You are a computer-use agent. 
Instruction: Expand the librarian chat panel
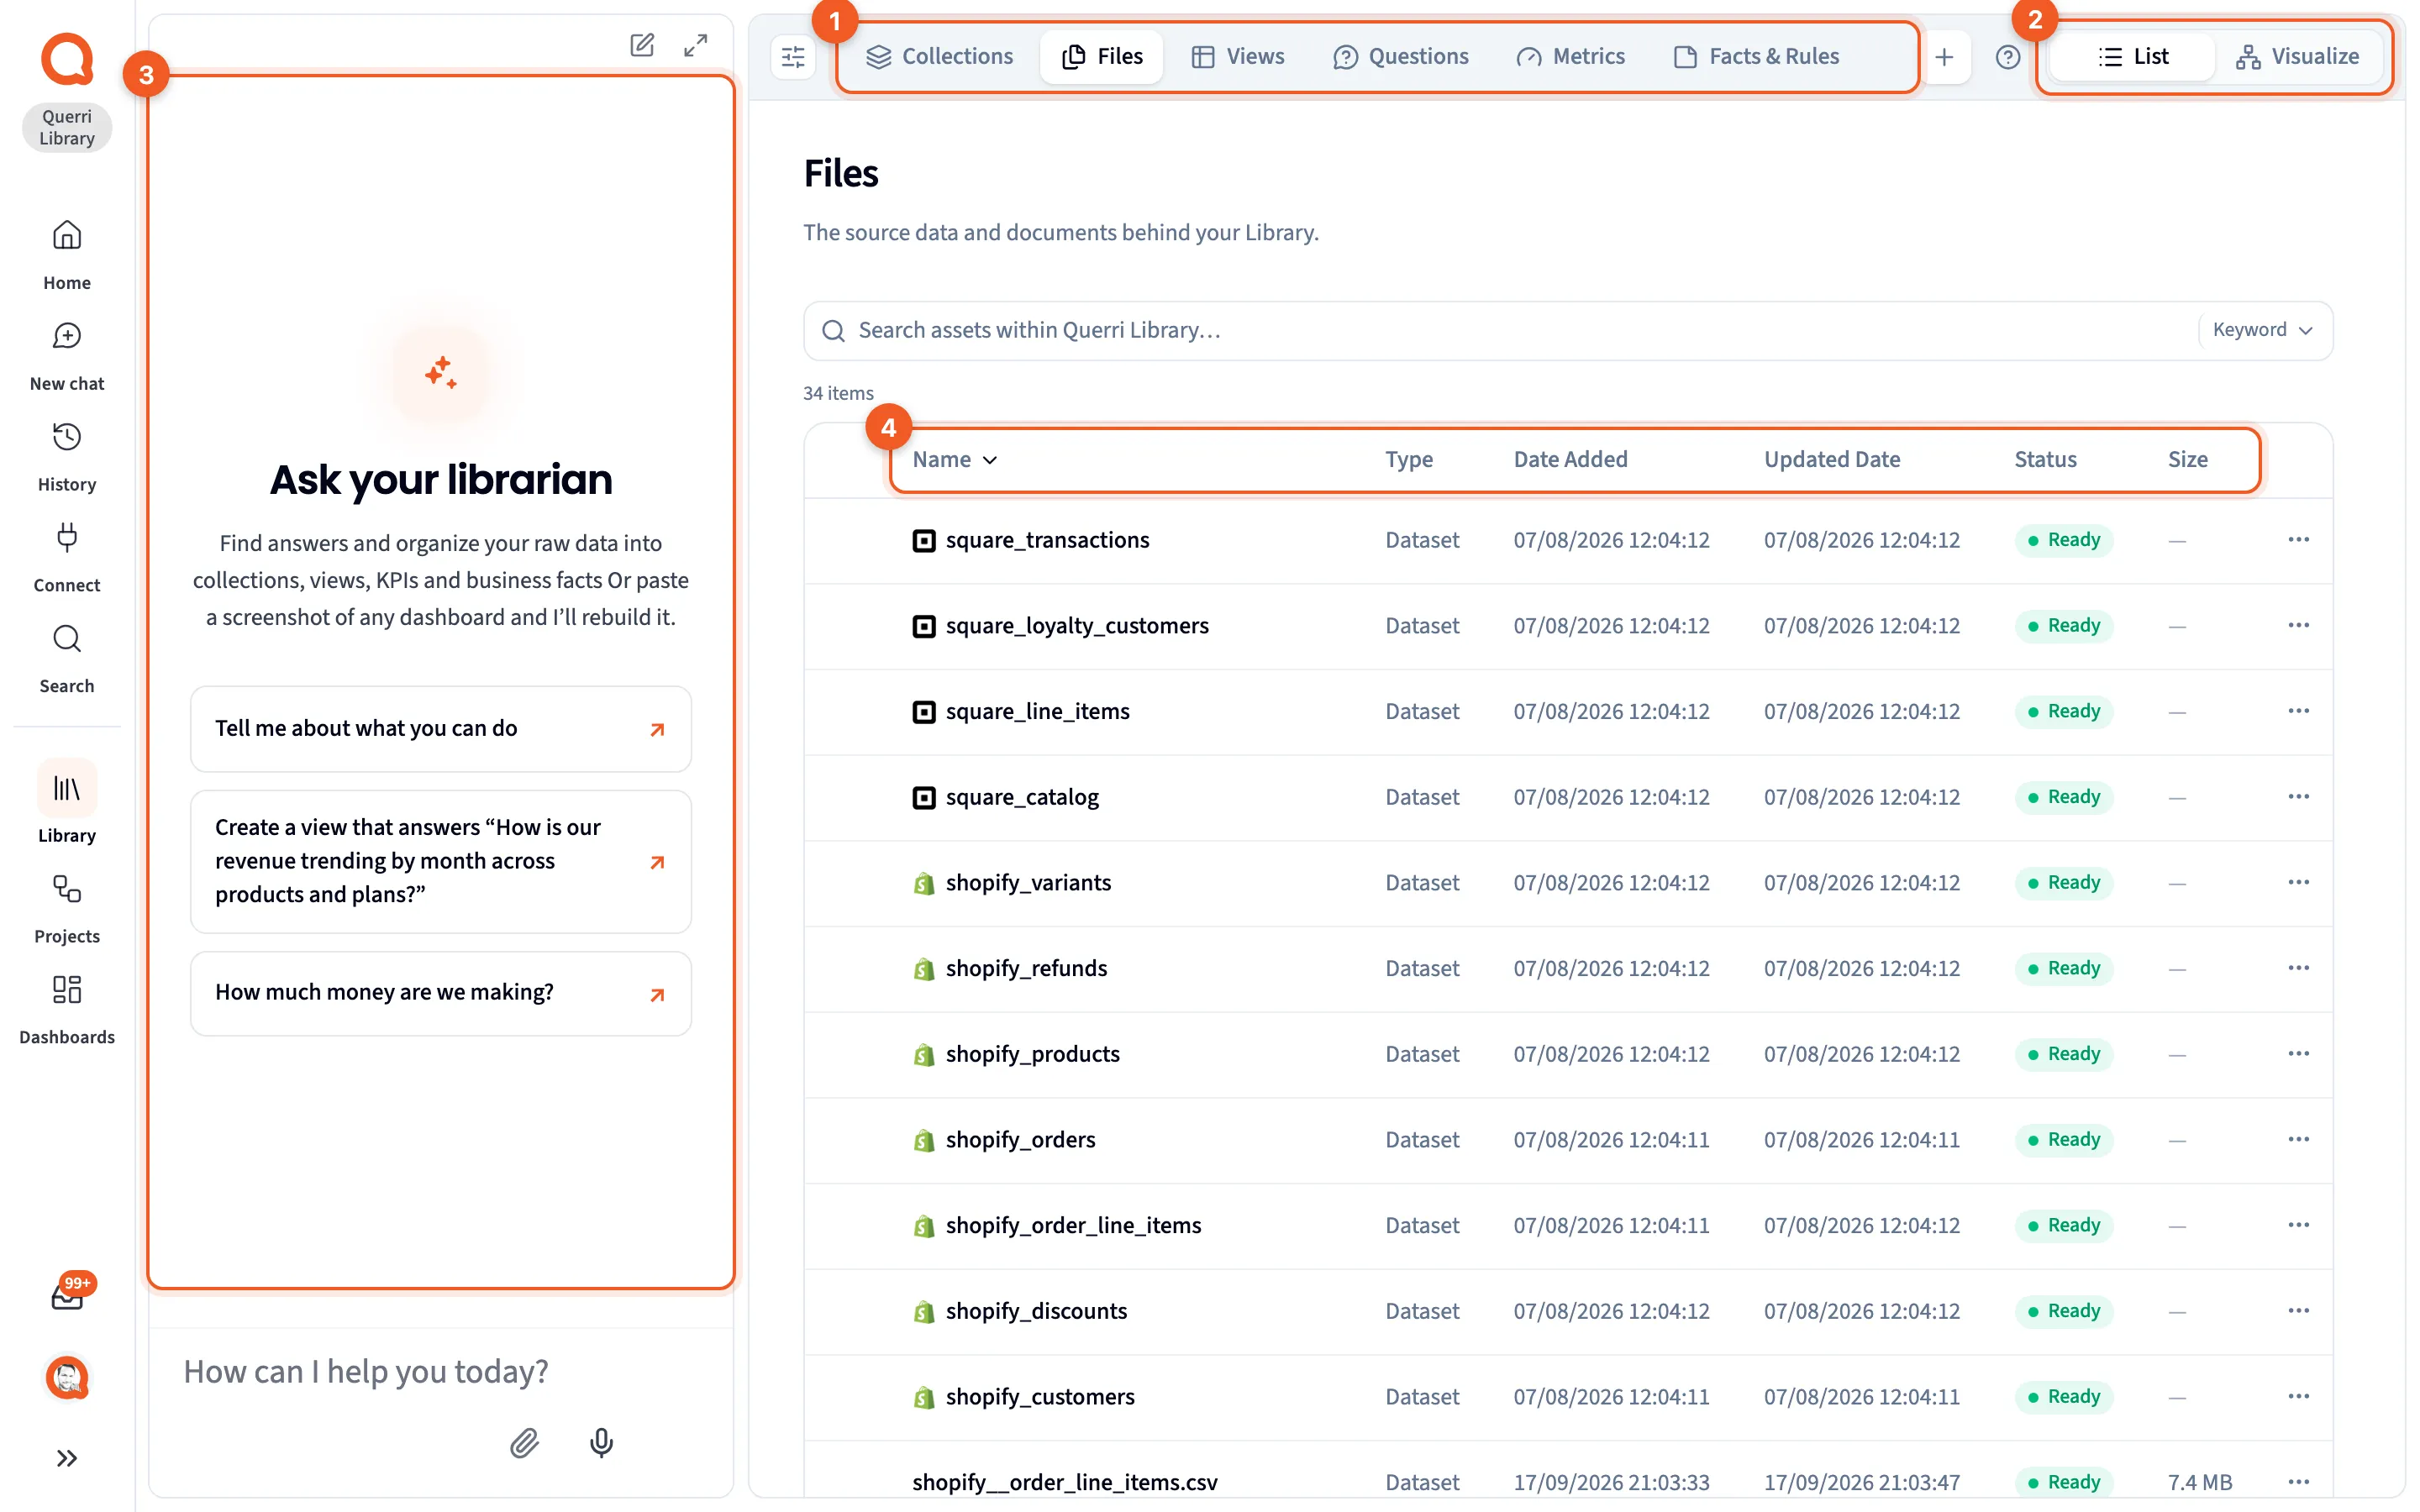(x=696, y=45)
